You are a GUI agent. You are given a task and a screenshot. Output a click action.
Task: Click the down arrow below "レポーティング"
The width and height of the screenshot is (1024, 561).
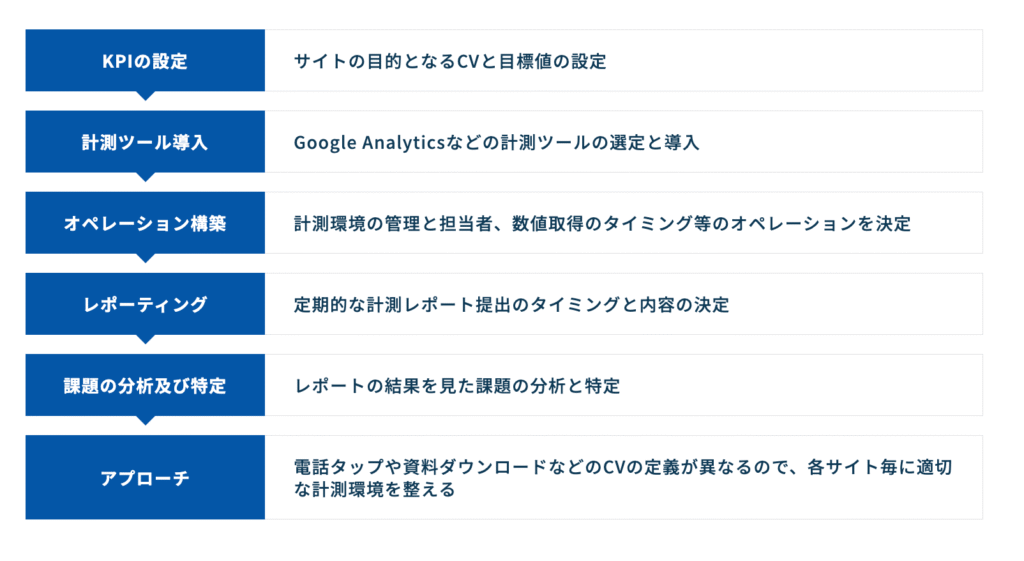146,339
